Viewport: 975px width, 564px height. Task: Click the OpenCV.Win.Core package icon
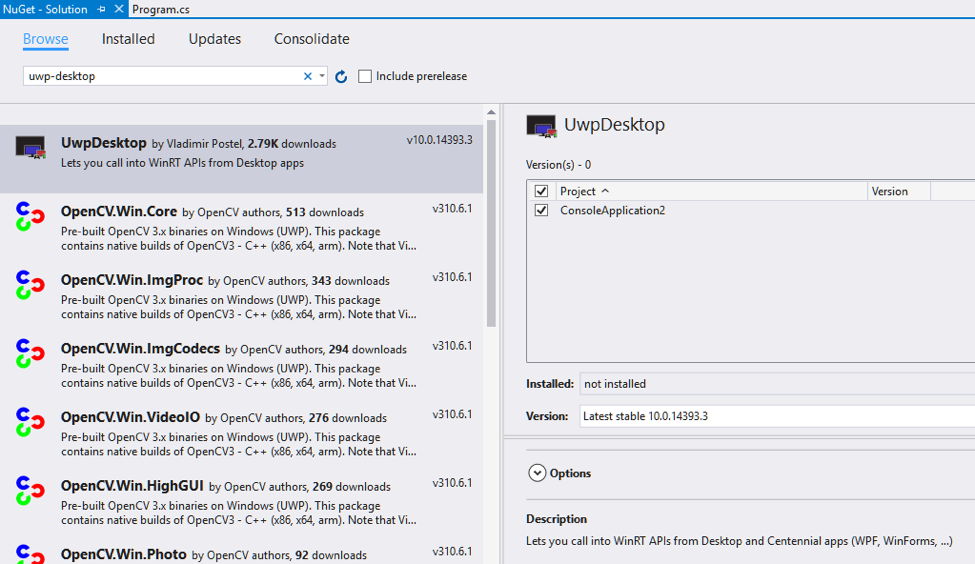coord(30,216)
